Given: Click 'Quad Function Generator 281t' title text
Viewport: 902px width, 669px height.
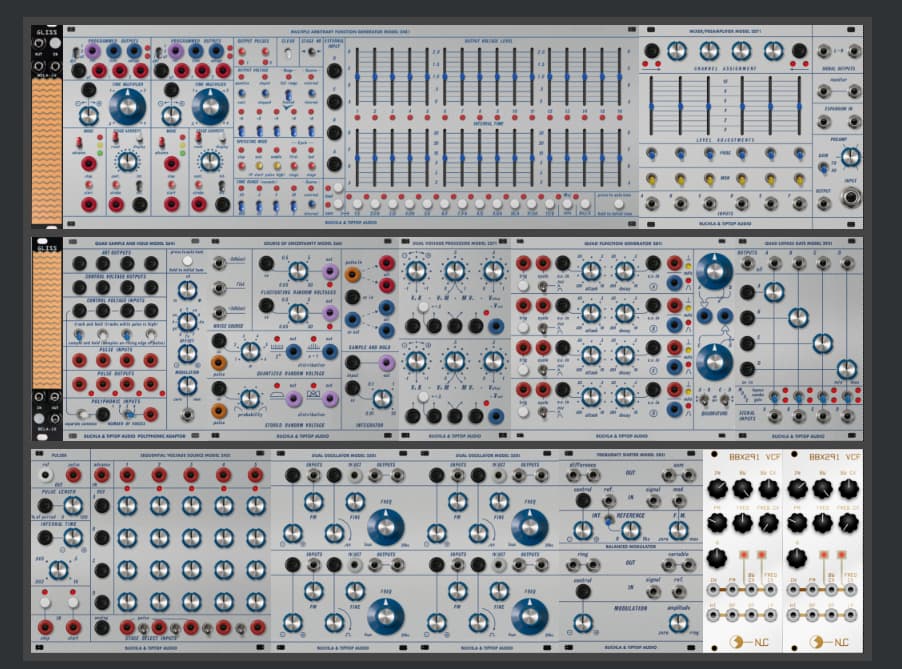Looking at the screenshot, I should [622, 243].
